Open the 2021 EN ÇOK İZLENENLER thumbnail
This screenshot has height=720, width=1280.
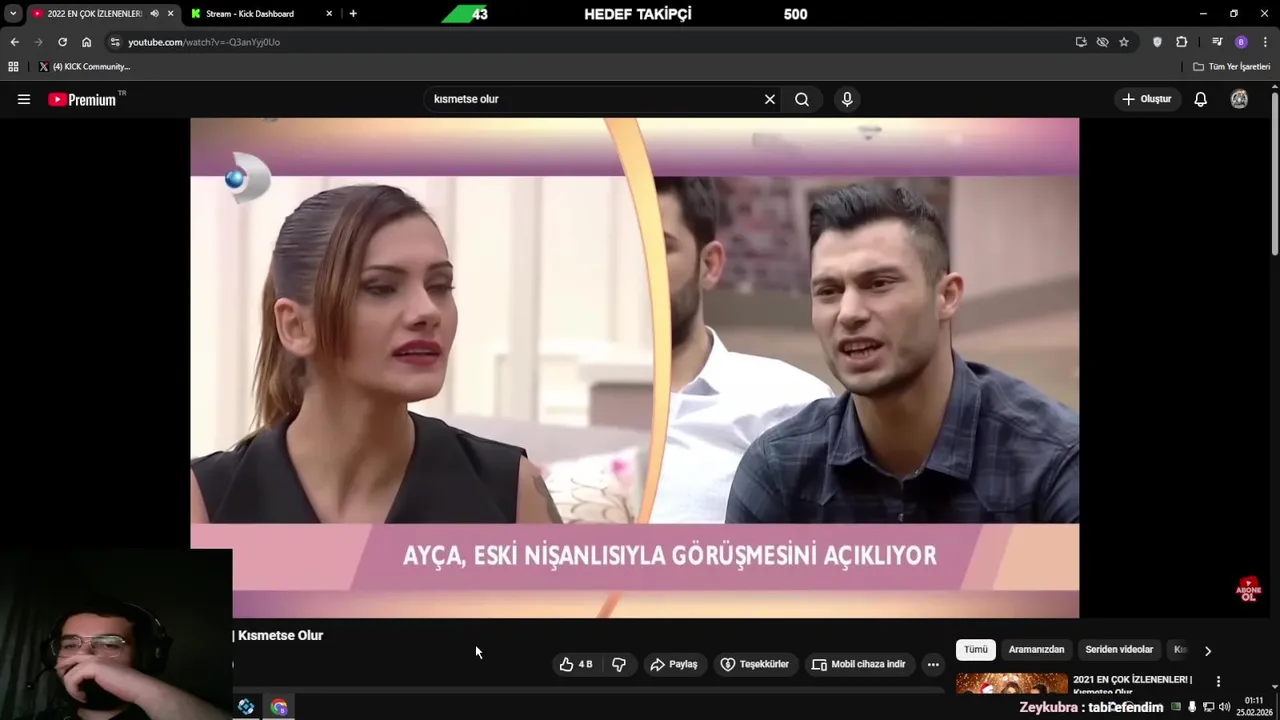click(x=1012, y=684)
